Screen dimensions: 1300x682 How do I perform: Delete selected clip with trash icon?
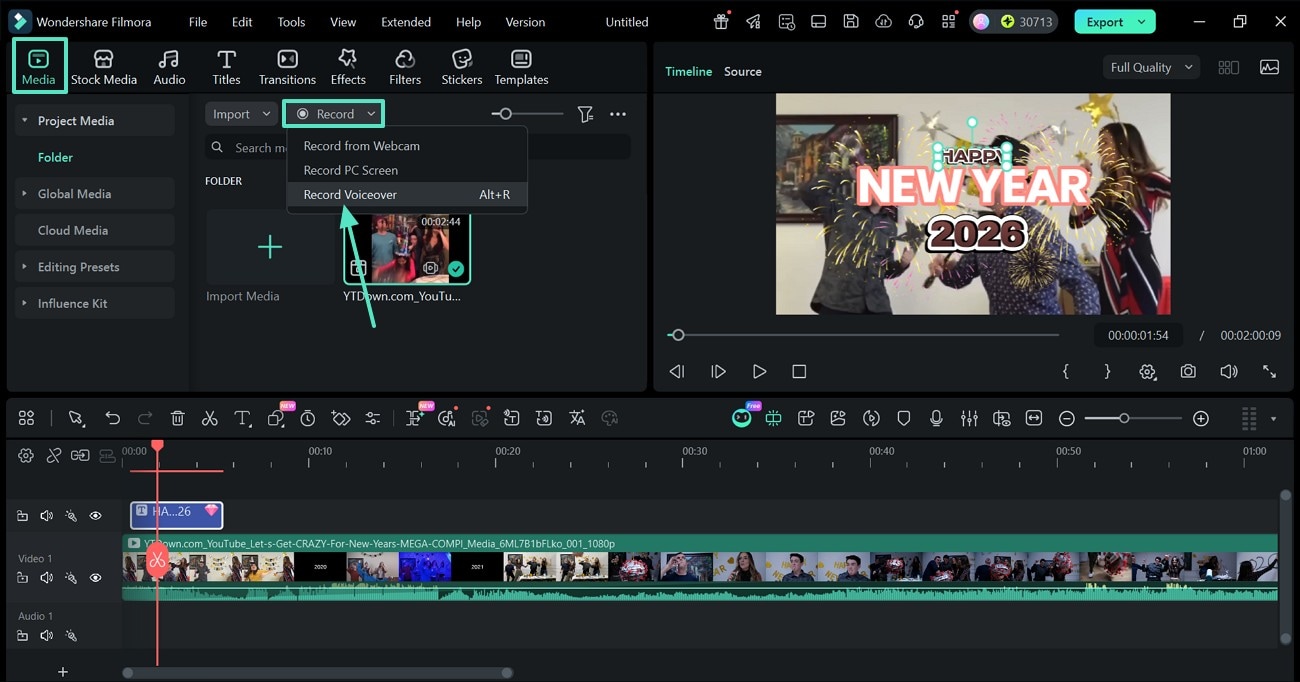(x=177, y=418)
